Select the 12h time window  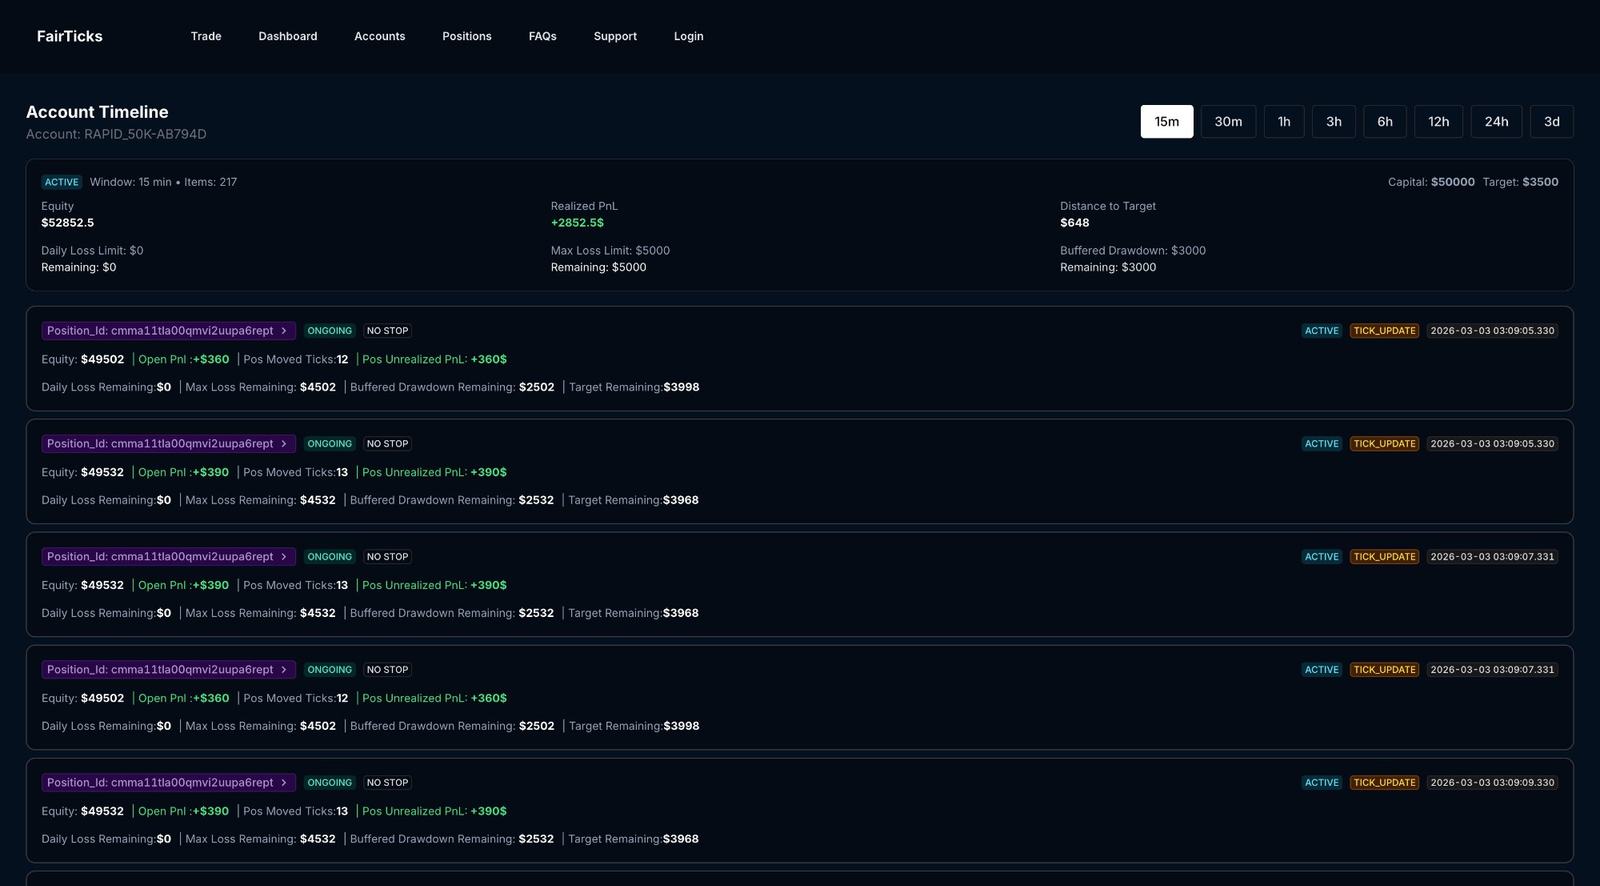click(x=1439, y=121)
